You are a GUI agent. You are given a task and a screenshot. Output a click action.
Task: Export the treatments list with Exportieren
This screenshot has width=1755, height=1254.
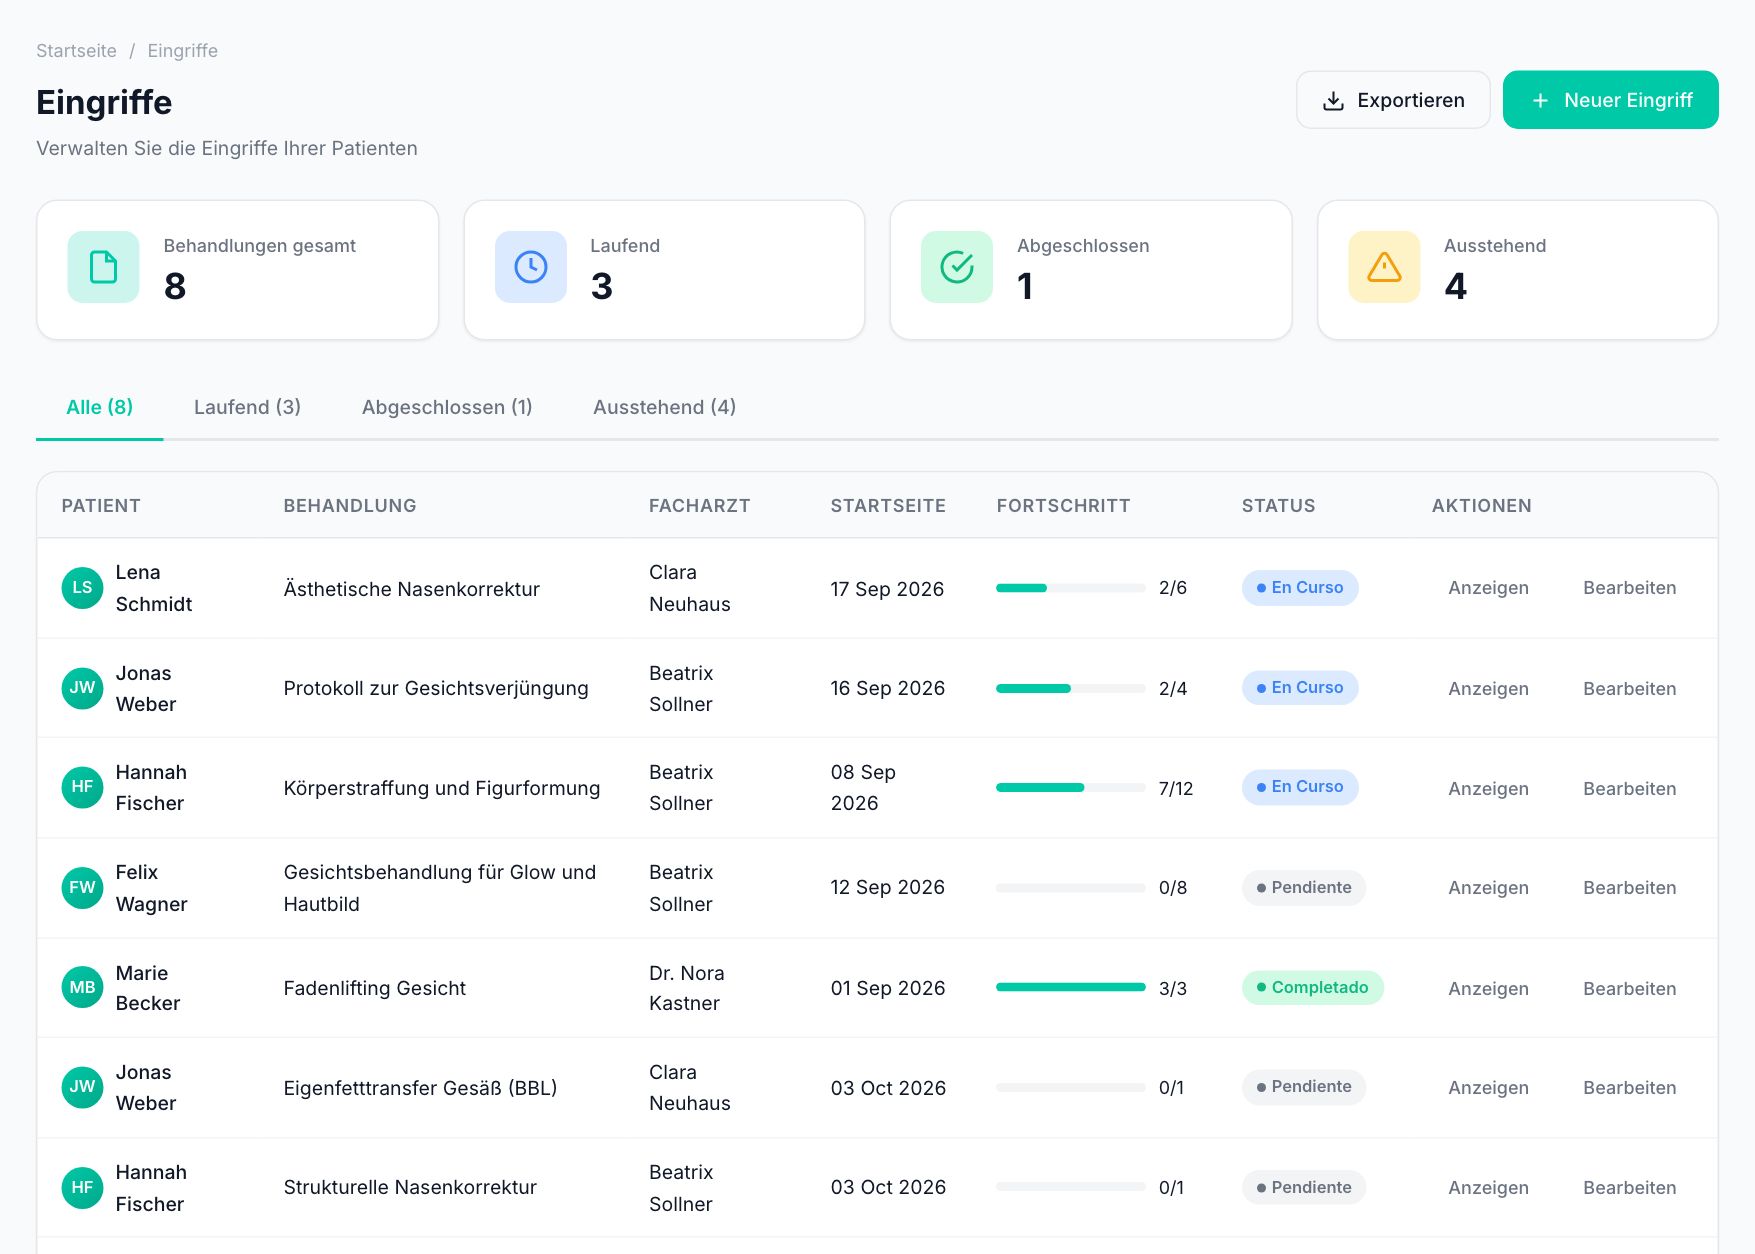pyautogui.click(x=1393, y=100)
